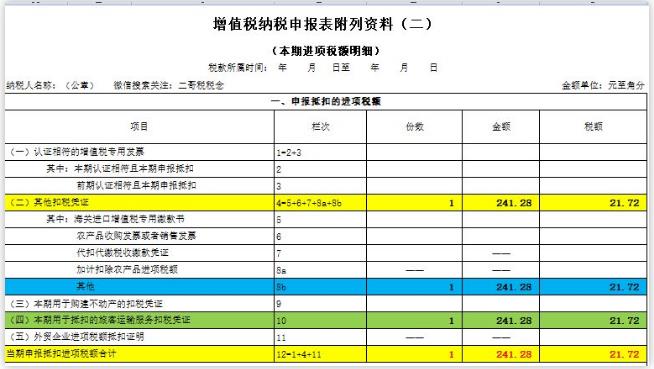Click the 农产品收购发票或者销售发票 cell

click(139, 236)
